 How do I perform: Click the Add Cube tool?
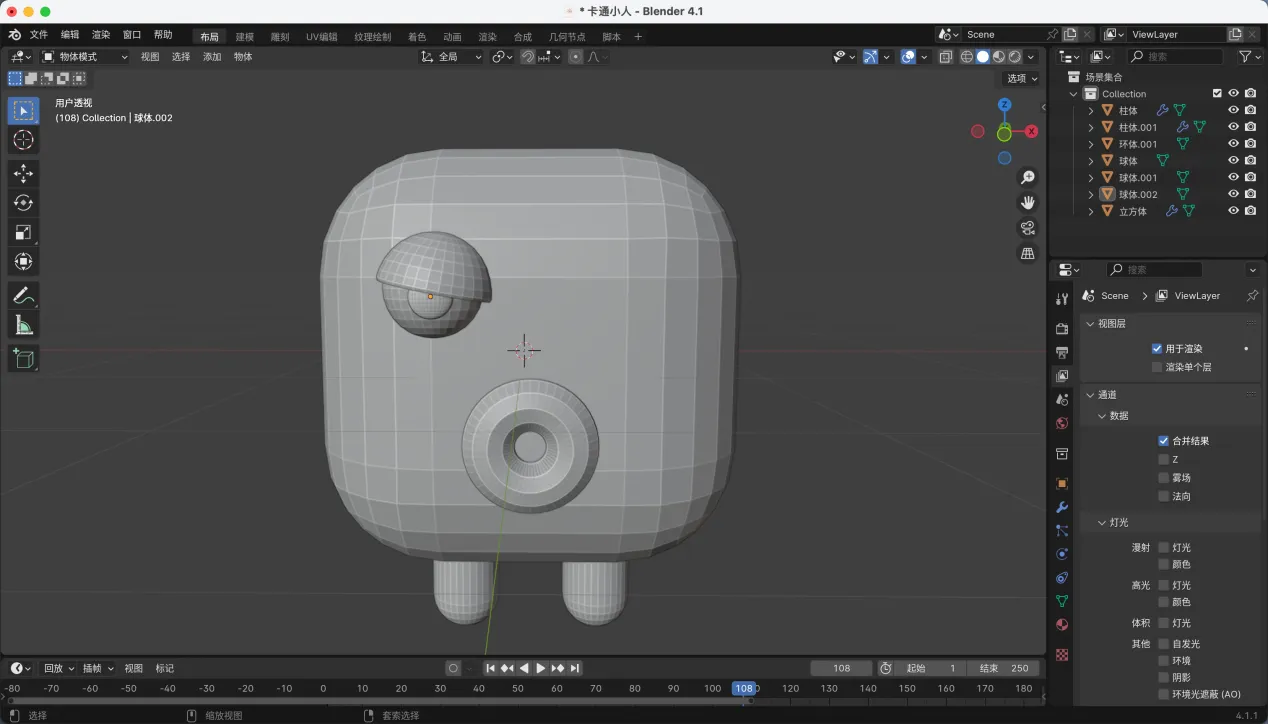point(23,359)
